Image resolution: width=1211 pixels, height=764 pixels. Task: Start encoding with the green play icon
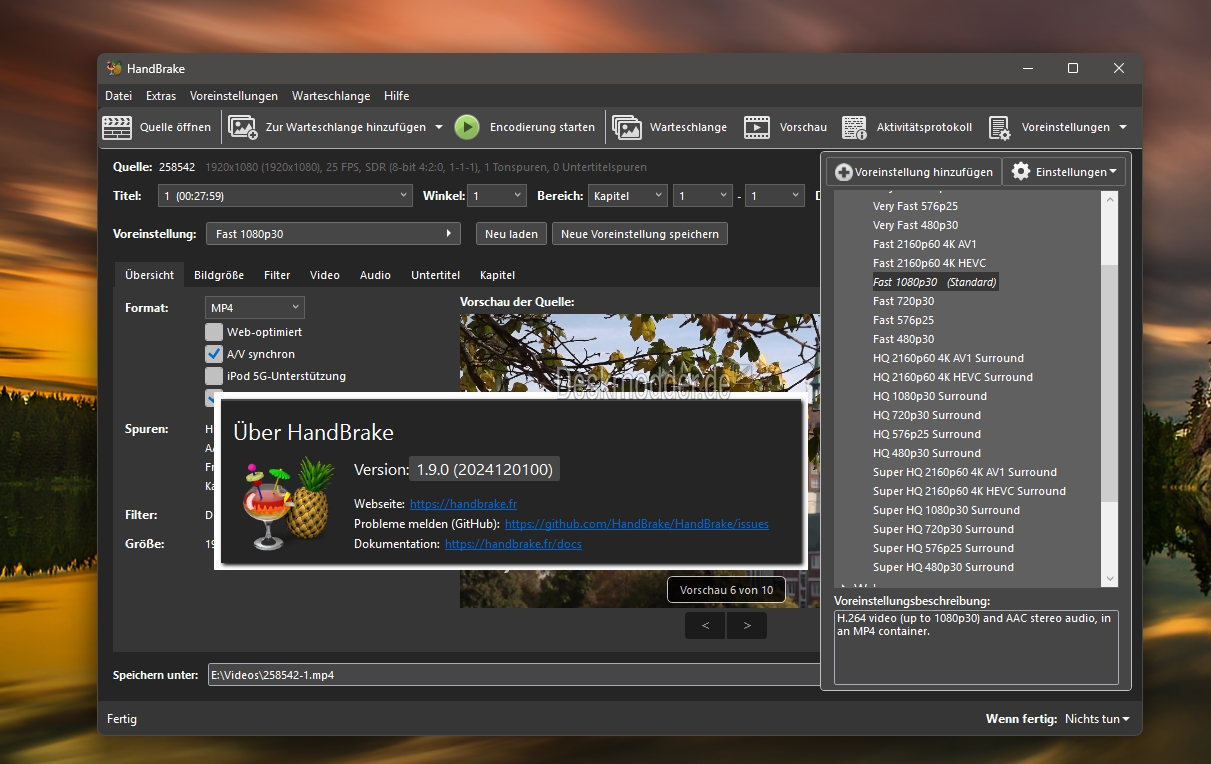tap(467, 127)
